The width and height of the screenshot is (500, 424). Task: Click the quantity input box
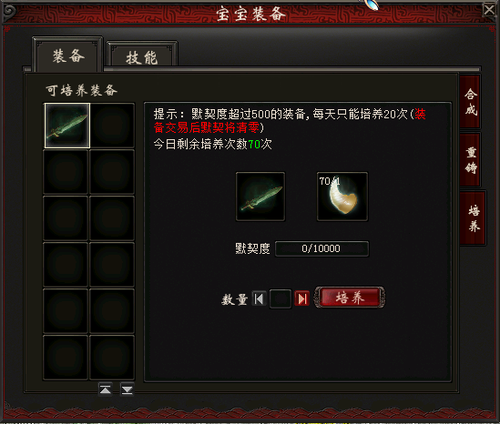coord(280,299)
